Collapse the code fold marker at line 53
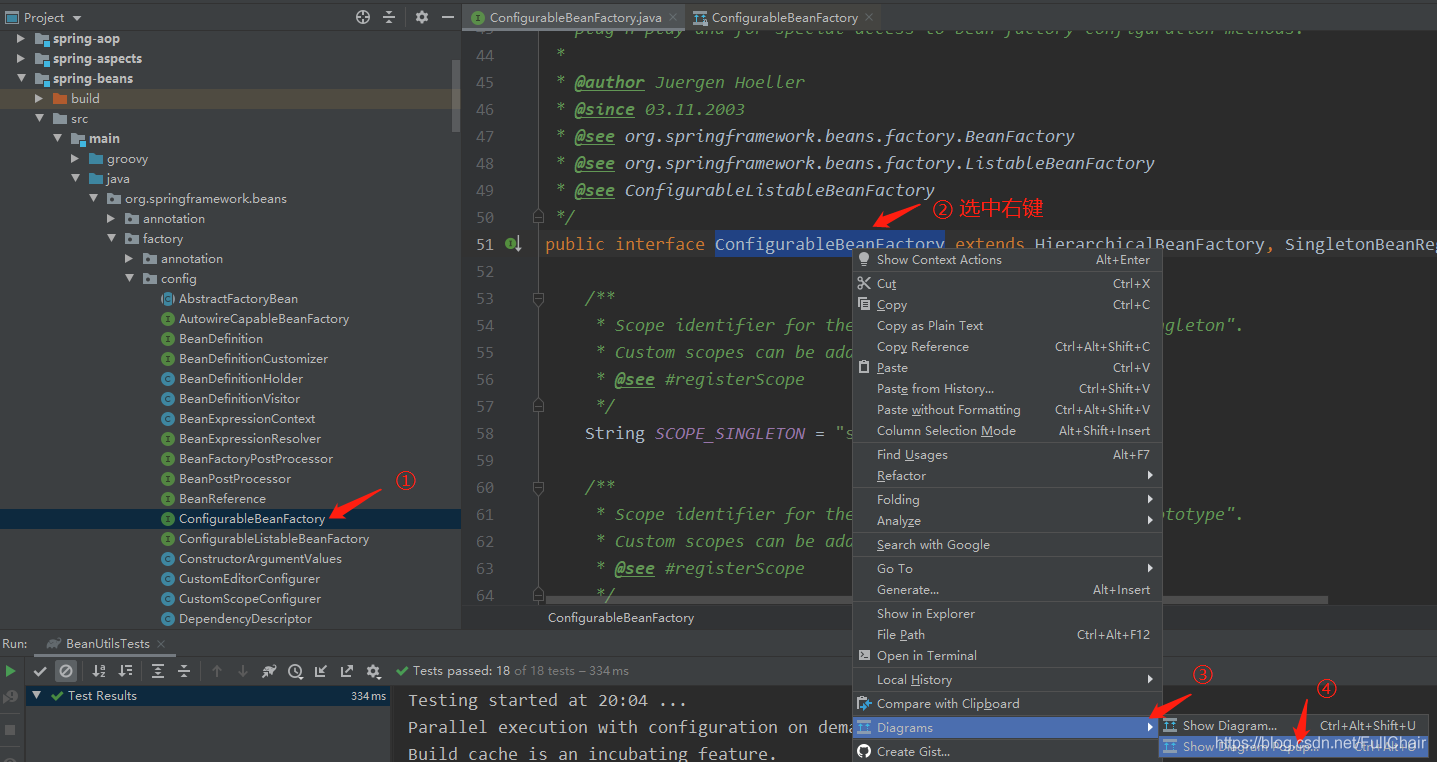Viewport: 1437px width, 762px height. click(x=538, y=298)
